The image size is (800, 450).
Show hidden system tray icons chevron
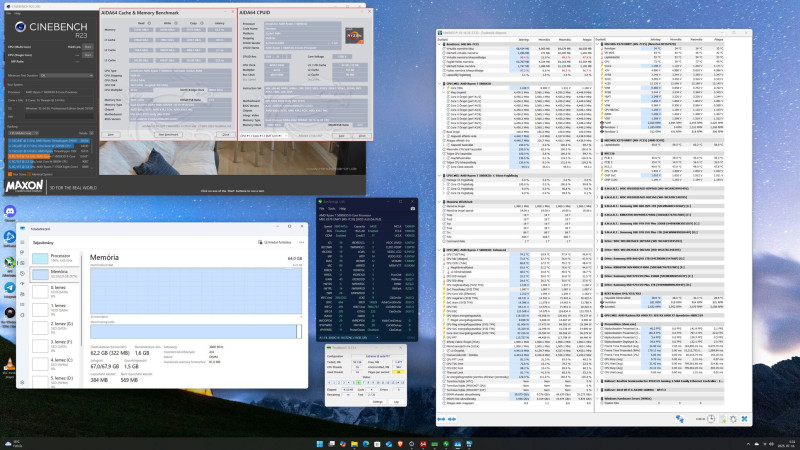pyautogui.click(x=748, y=444)
